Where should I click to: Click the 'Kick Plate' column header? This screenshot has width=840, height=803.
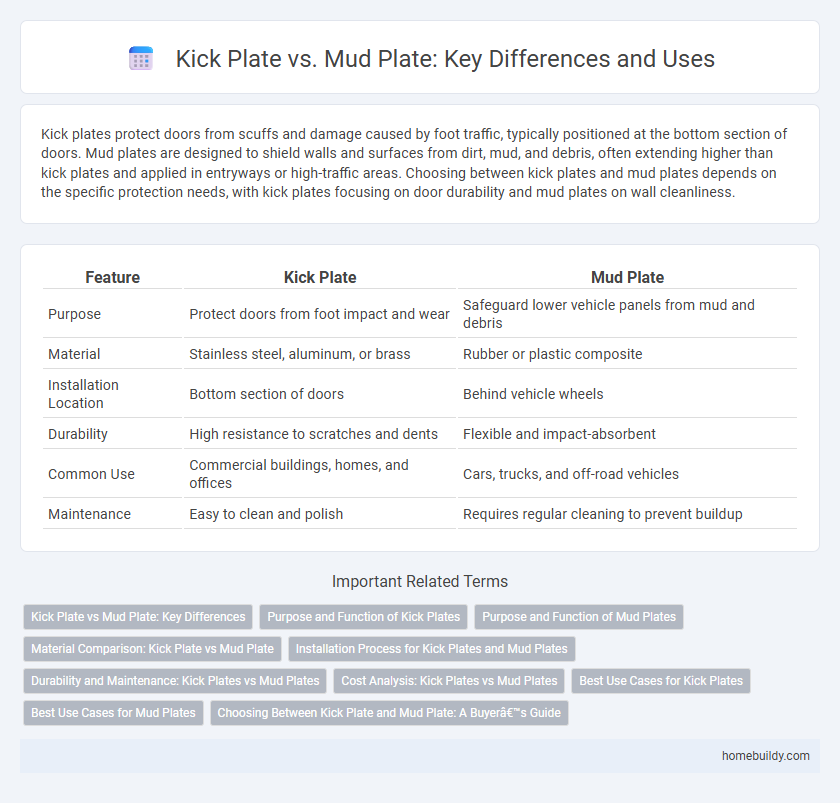coord(320,277)
